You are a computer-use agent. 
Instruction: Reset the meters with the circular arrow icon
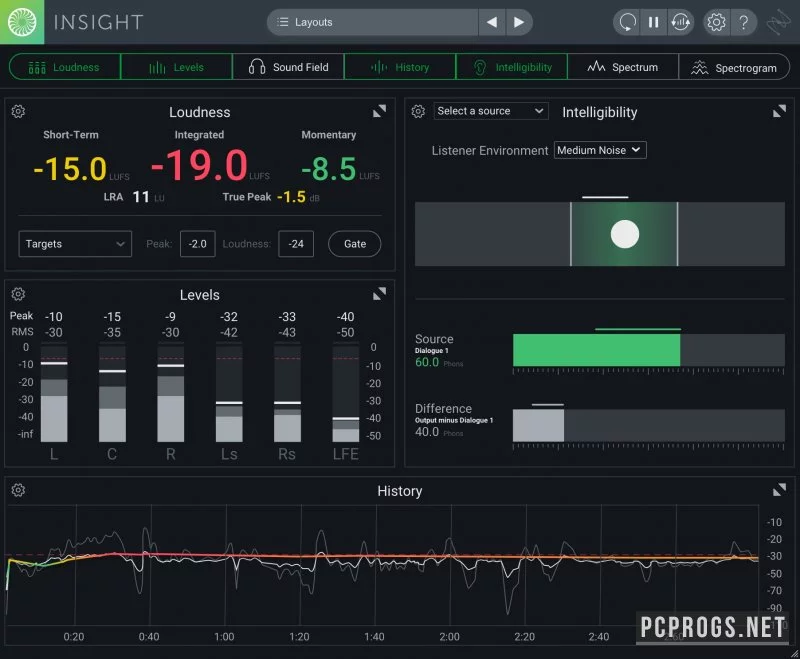tap(627, 22)
